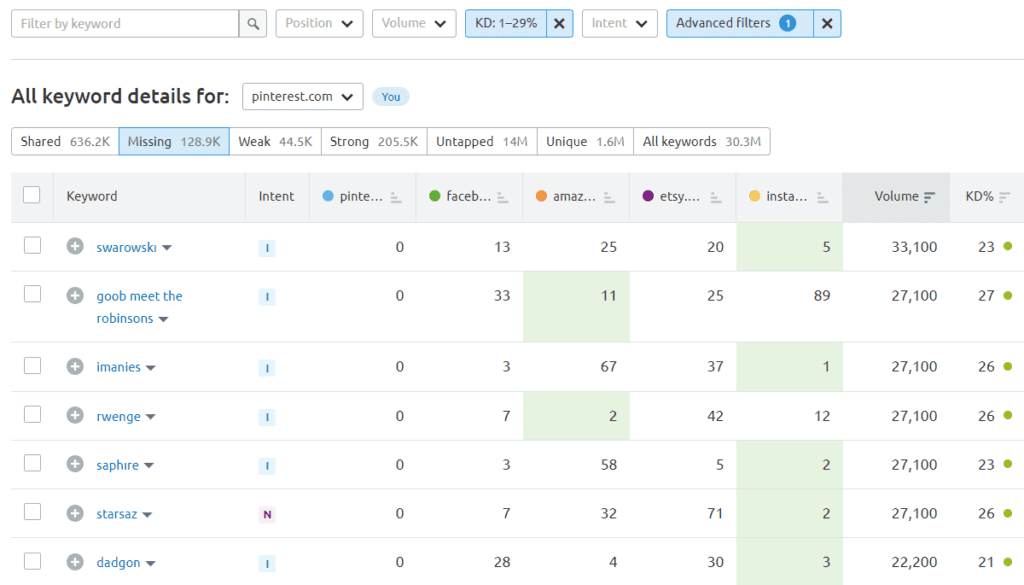Image resolution: width=1024 pixels, height=585 pixels.
Task: Click the blue pinterest column color dot
Action: point(328,196)
